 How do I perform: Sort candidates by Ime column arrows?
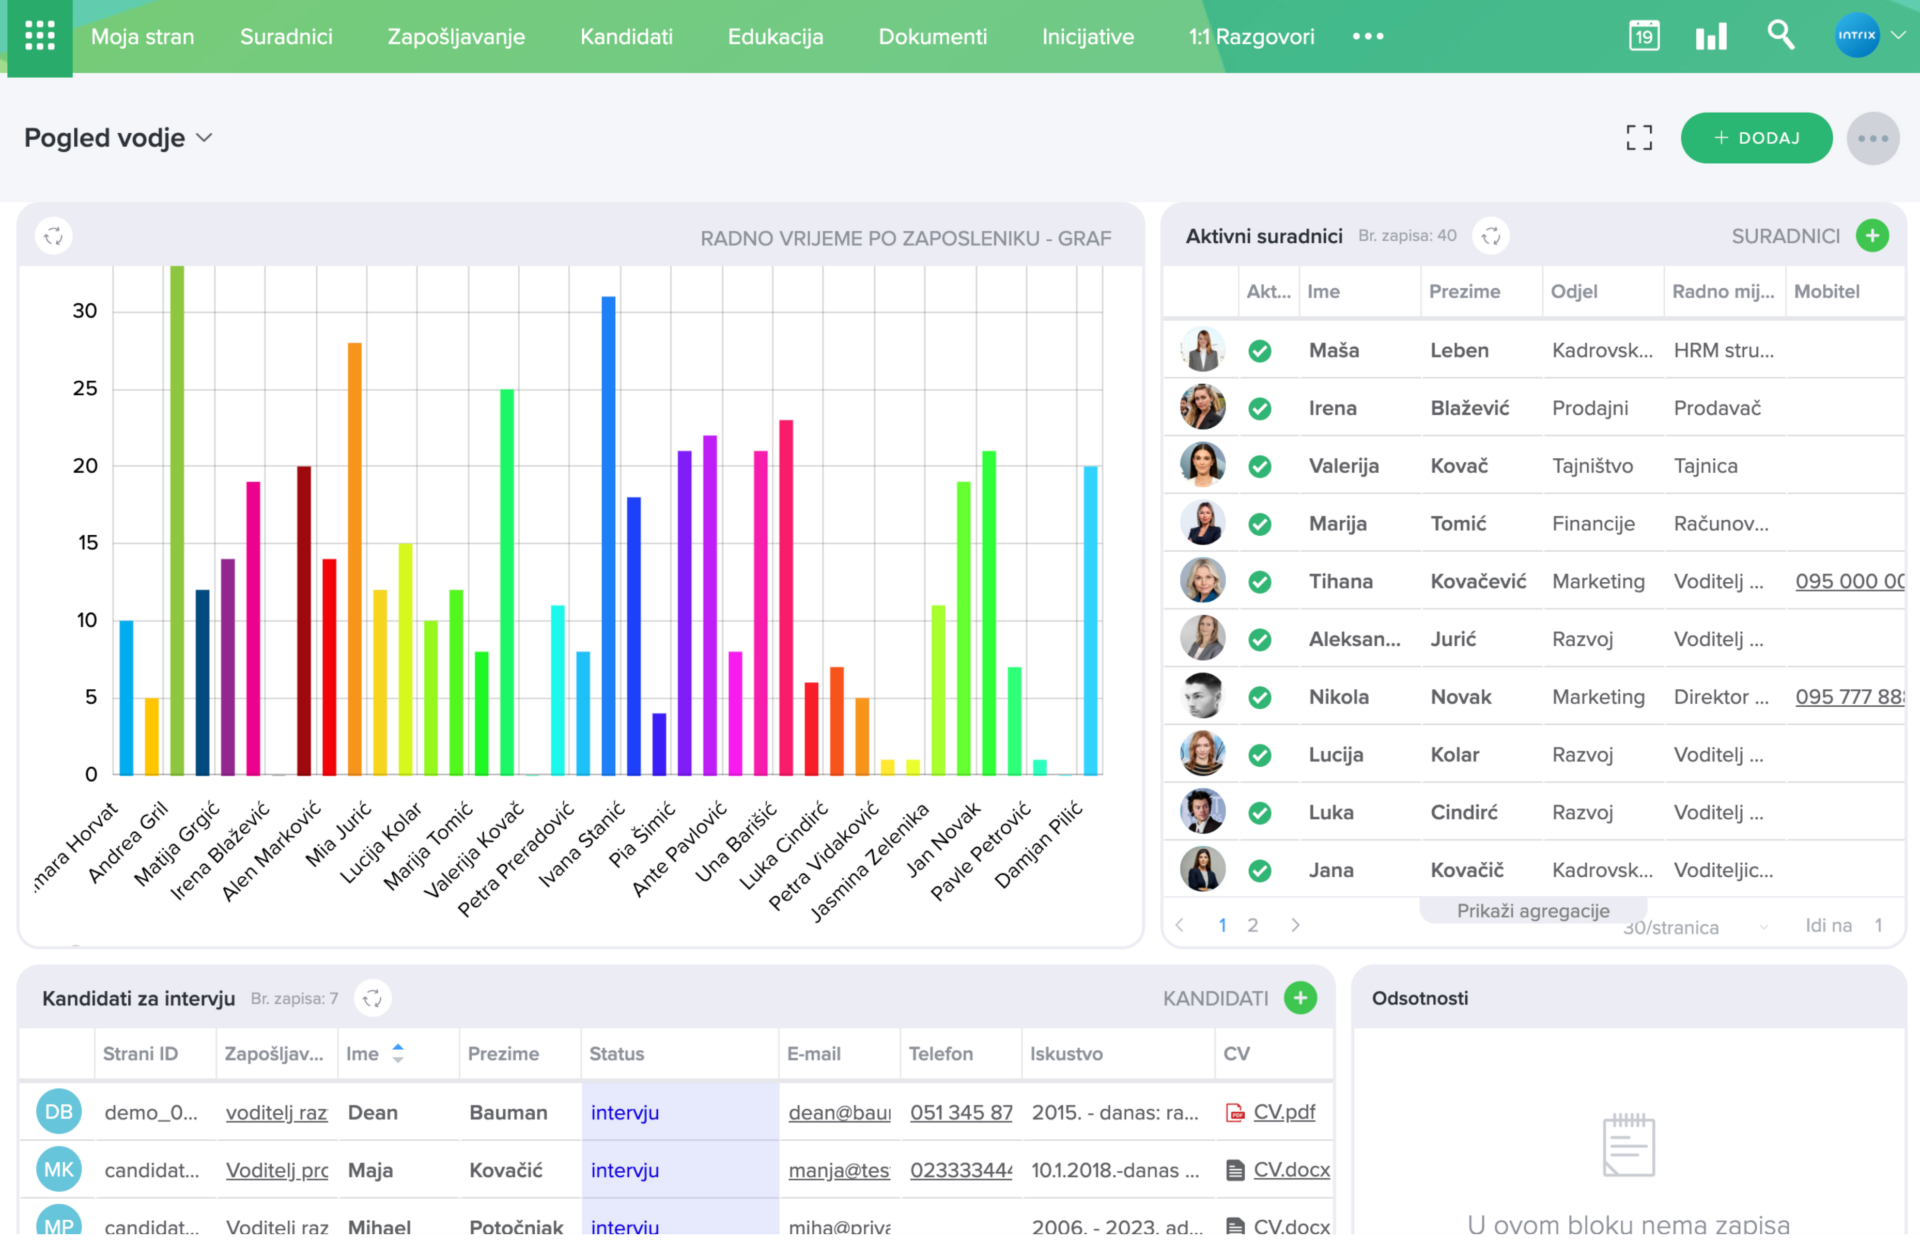[x=398, y=1053]
